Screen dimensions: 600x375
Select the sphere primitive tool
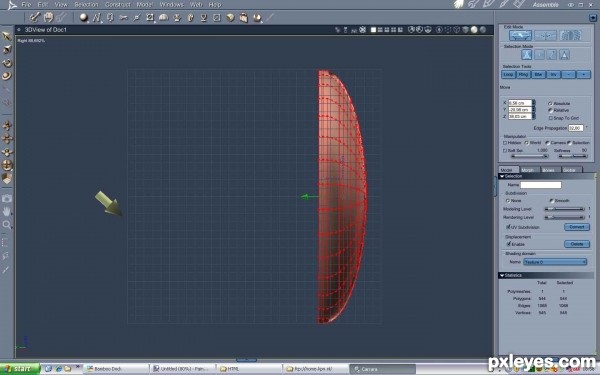[x=83, y=17]
